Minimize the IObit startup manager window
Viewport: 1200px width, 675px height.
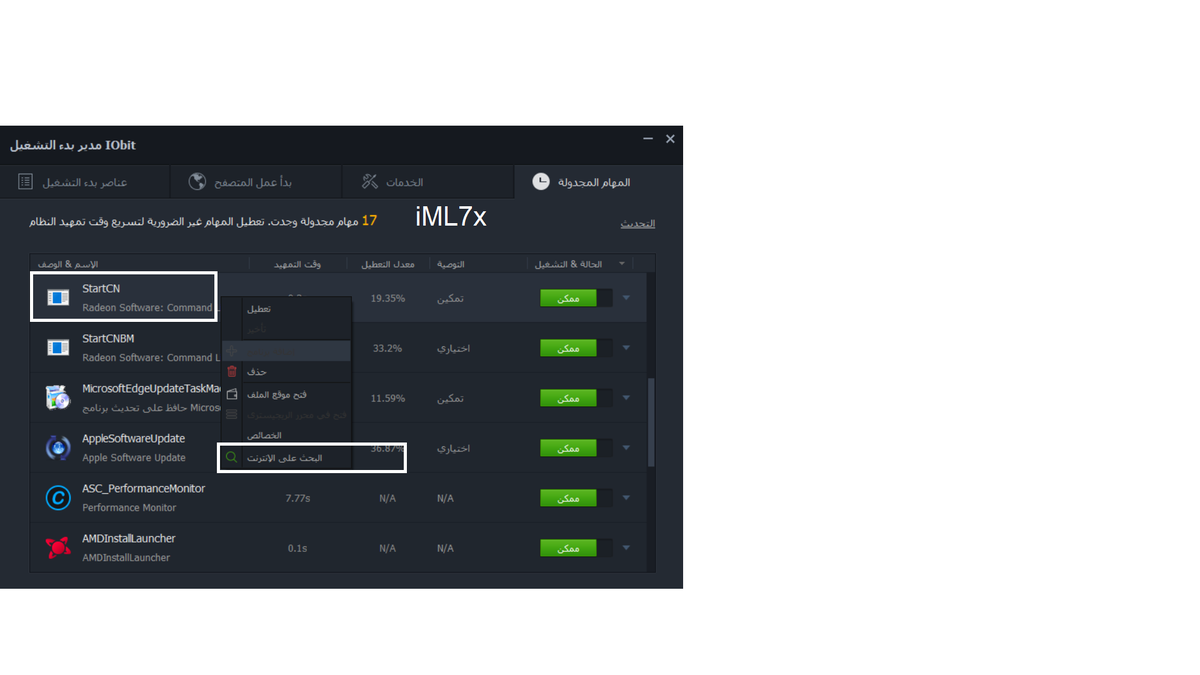click(648, 139)
